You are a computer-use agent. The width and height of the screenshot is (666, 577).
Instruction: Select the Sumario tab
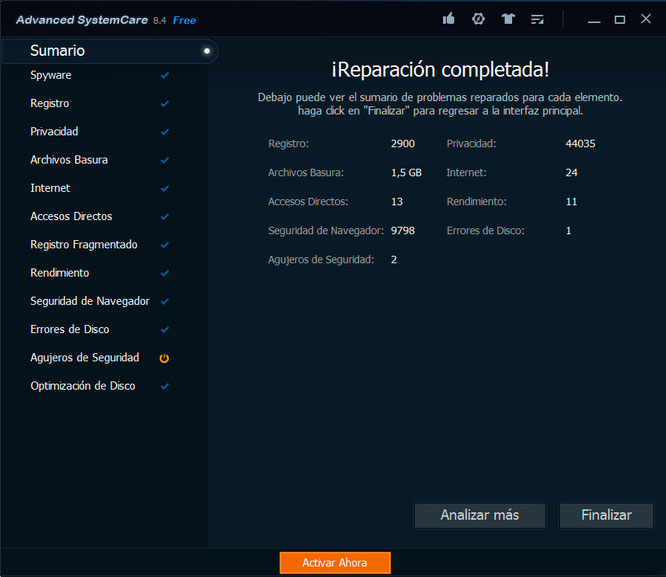110,51
